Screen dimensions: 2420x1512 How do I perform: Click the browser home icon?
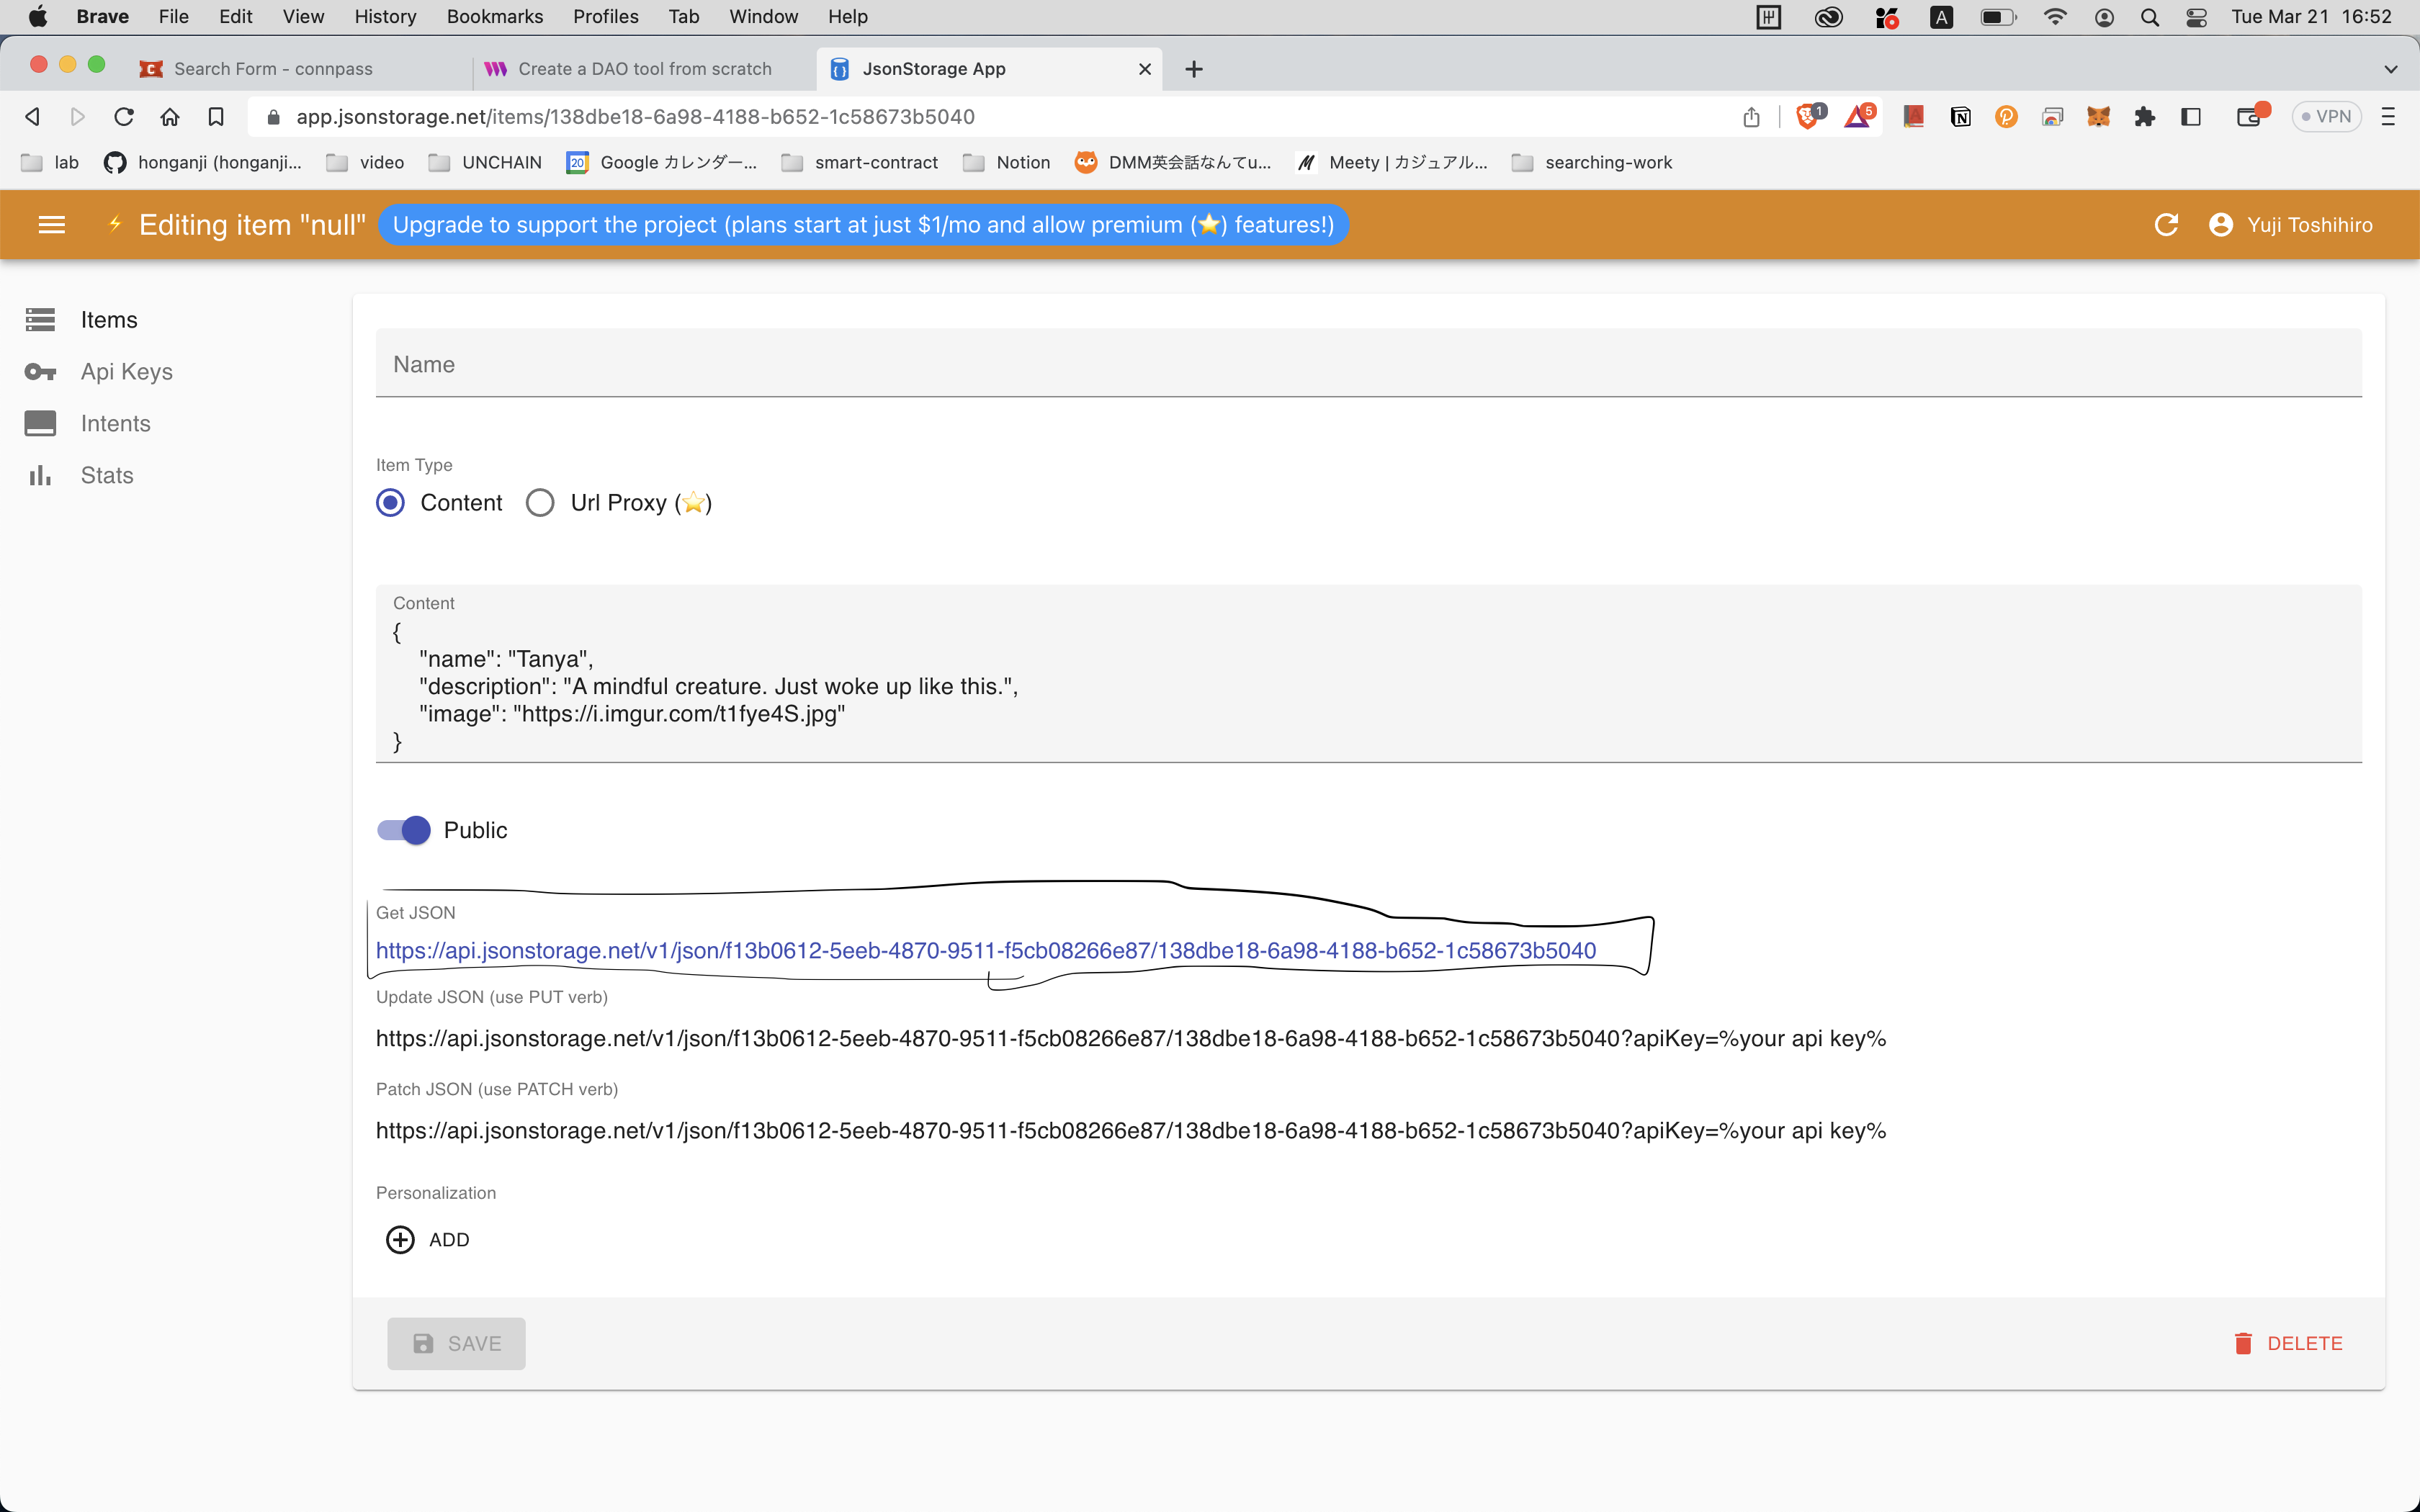tap(170, 117)
